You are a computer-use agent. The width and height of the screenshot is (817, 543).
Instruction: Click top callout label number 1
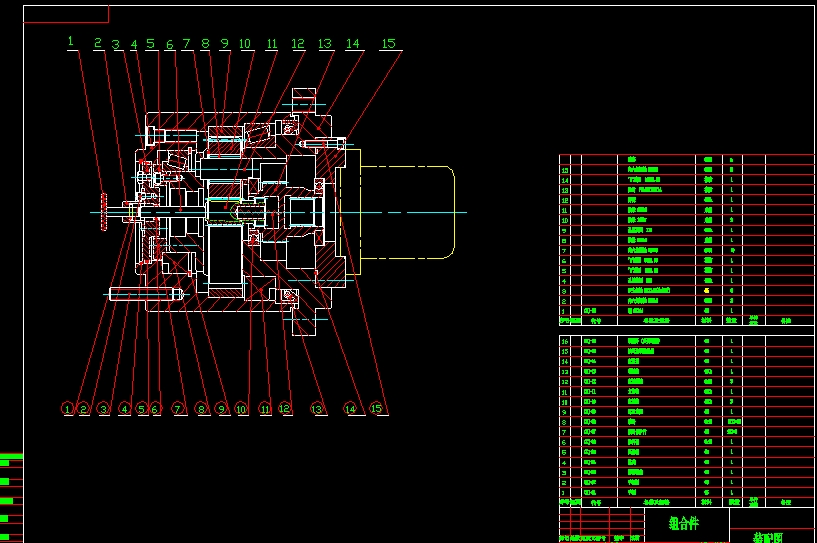tap(71, 42)
